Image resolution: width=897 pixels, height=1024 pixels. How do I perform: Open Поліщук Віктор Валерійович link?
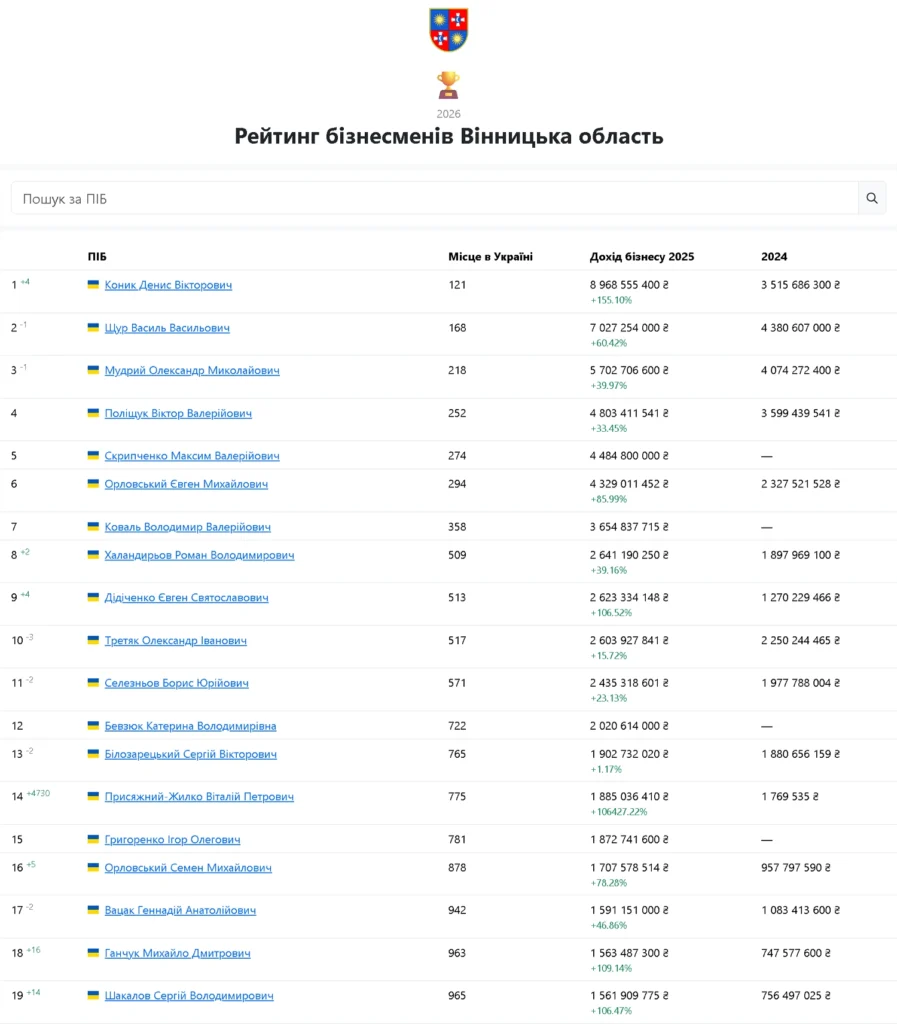coord(178,413)
